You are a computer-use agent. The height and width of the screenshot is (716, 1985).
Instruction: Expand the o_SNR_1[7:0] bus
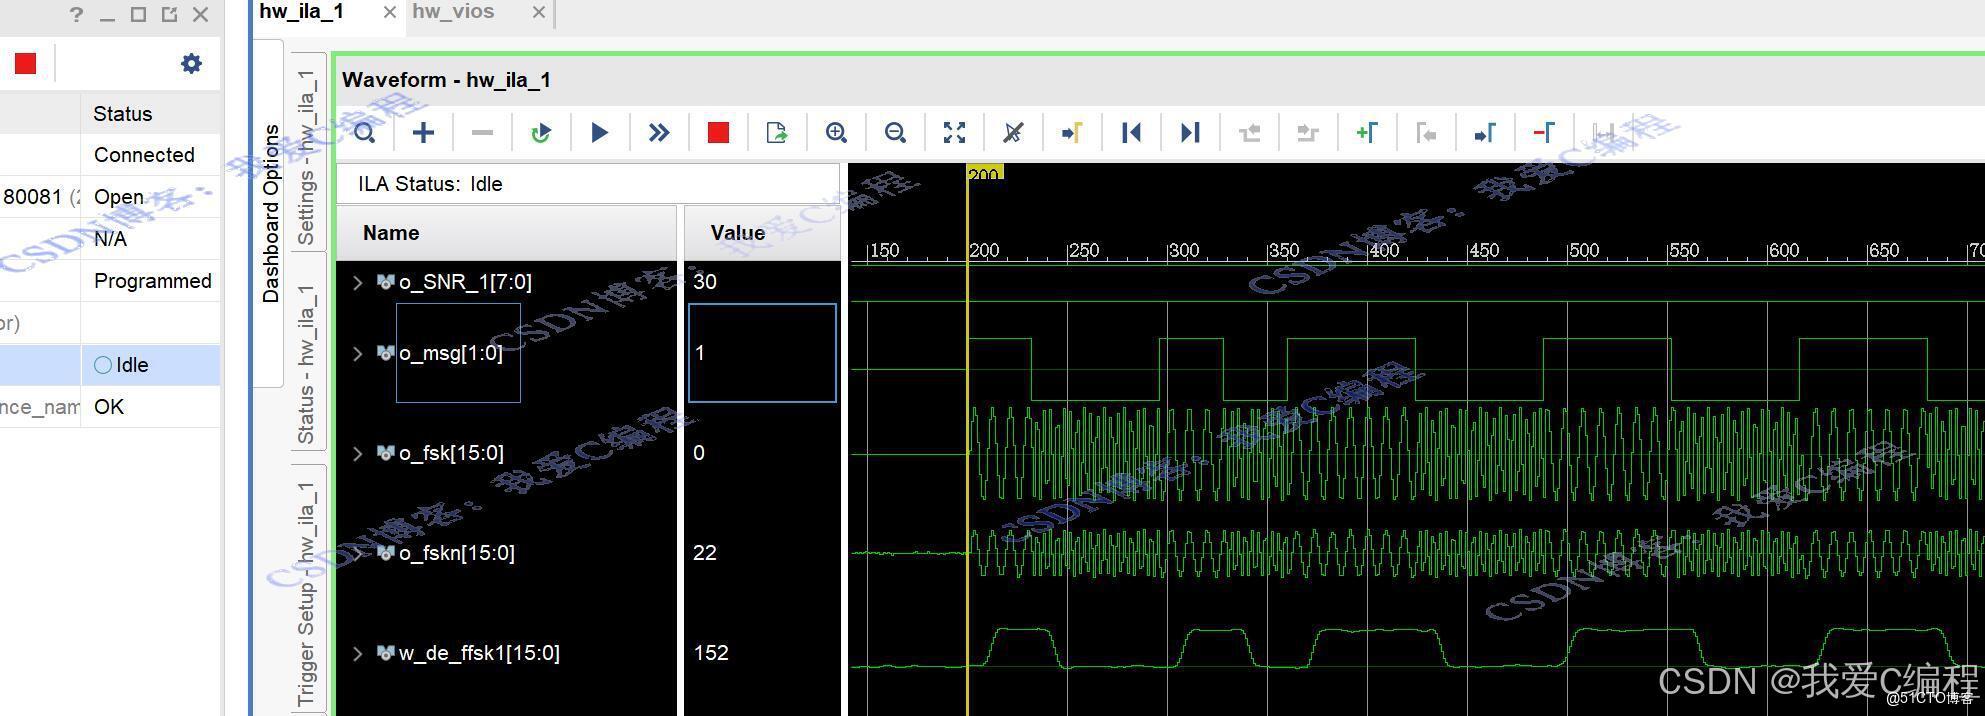pos(358,283)
